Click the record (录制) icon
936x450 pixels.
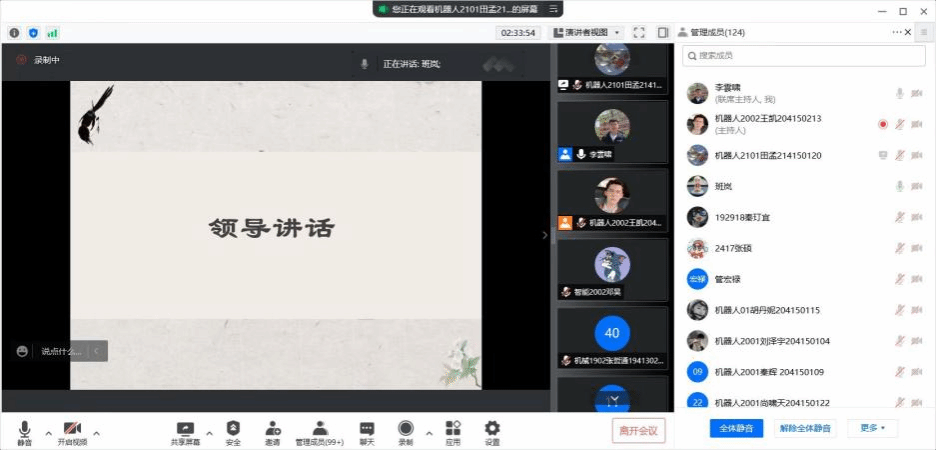pyautogui.click(x=406, y=428)
